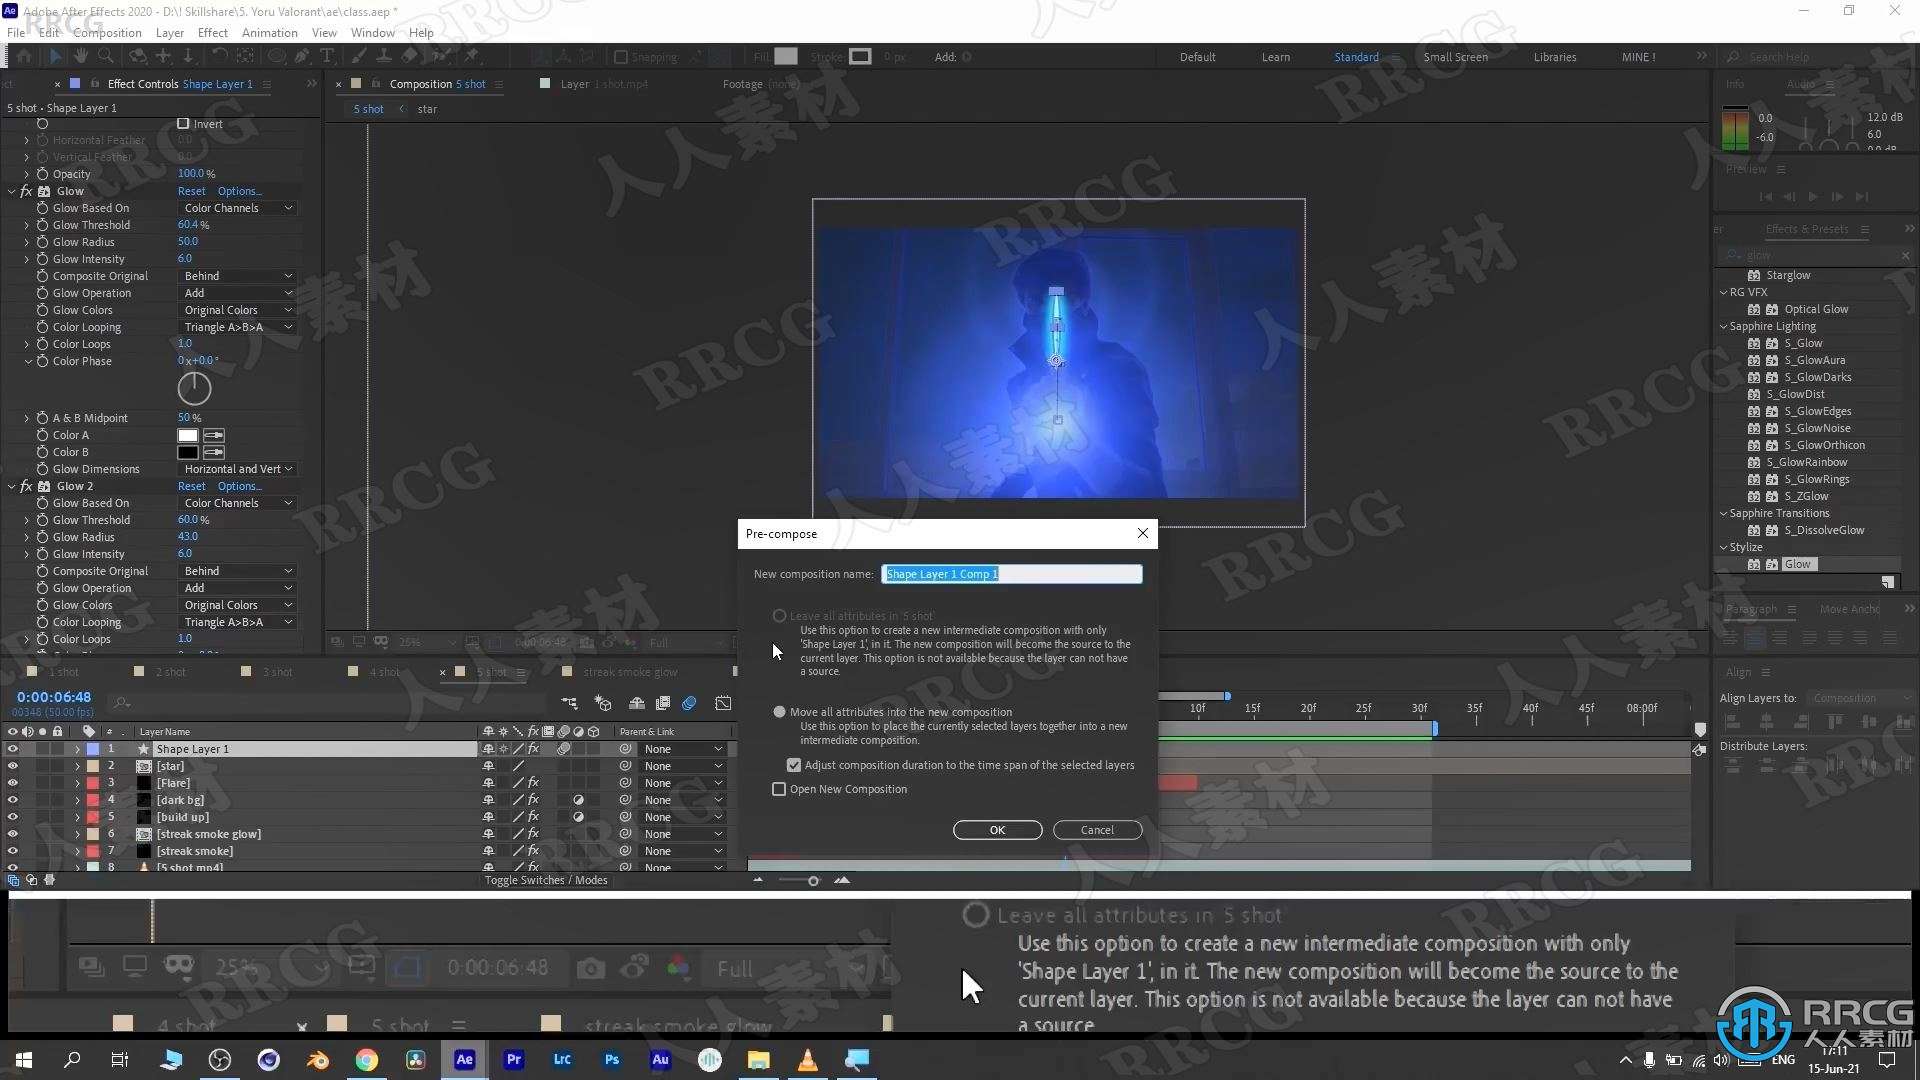Toggle Draft 3D icon in timeline
This screenshot has height=1080, width=1920.
602,704
